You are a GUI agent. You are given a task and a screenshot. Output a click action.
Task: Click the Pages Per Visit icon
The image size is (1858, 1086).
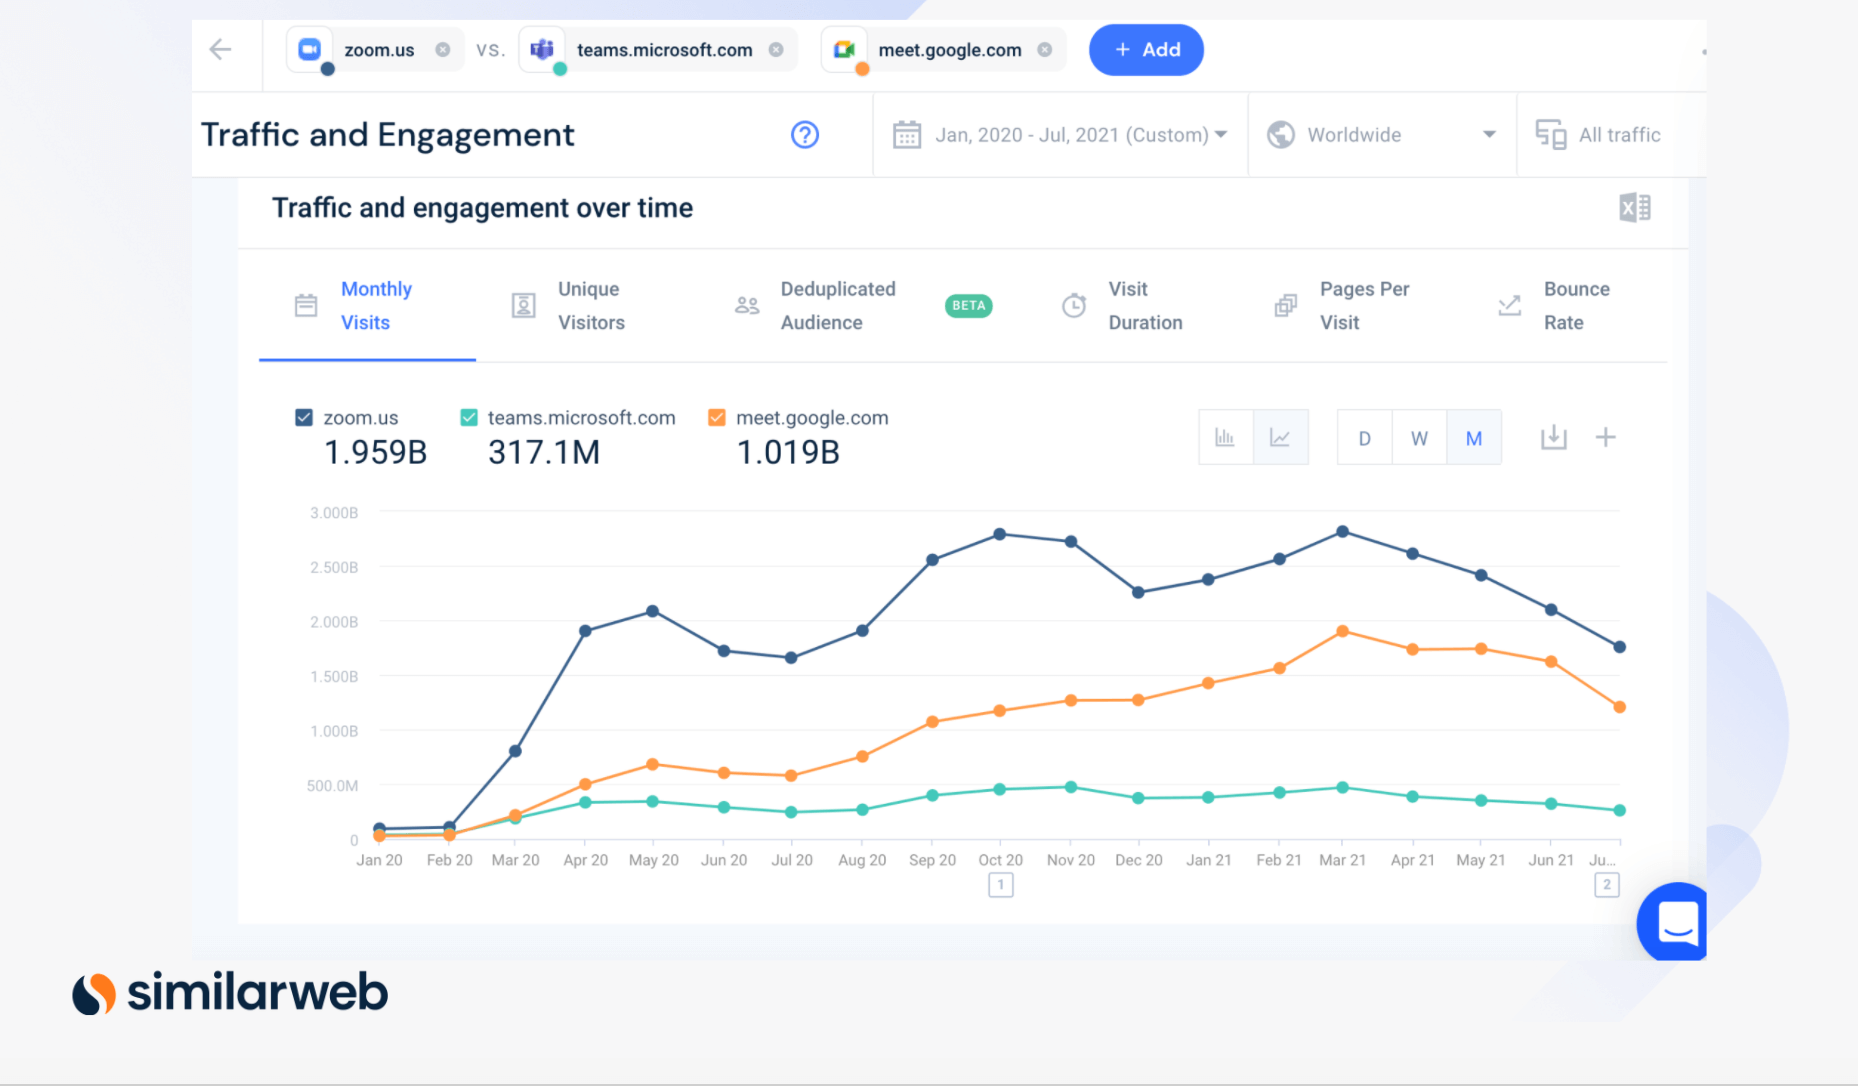point(1286,305)
